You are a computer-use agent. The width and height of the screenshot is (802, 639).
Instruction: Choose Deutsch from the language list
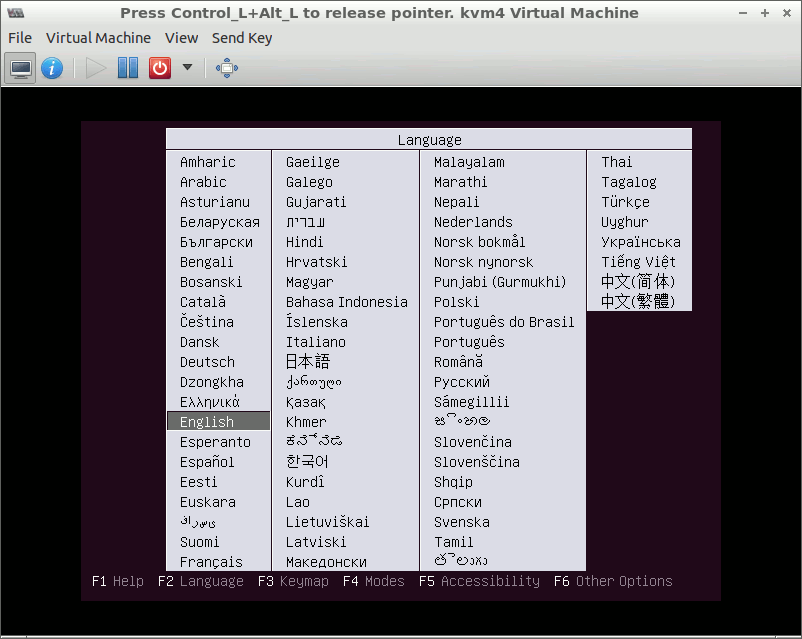tap(207, 362)
